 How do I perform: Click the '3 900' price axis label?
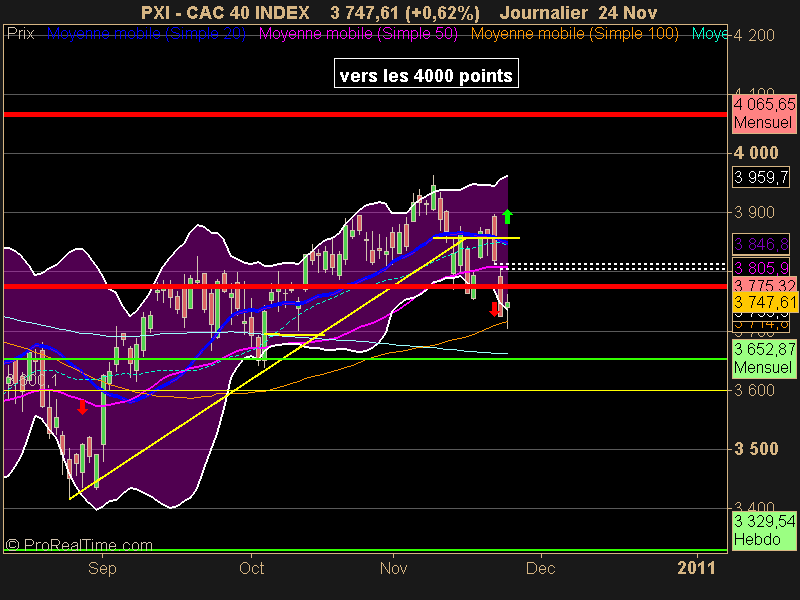coord(754,212)
